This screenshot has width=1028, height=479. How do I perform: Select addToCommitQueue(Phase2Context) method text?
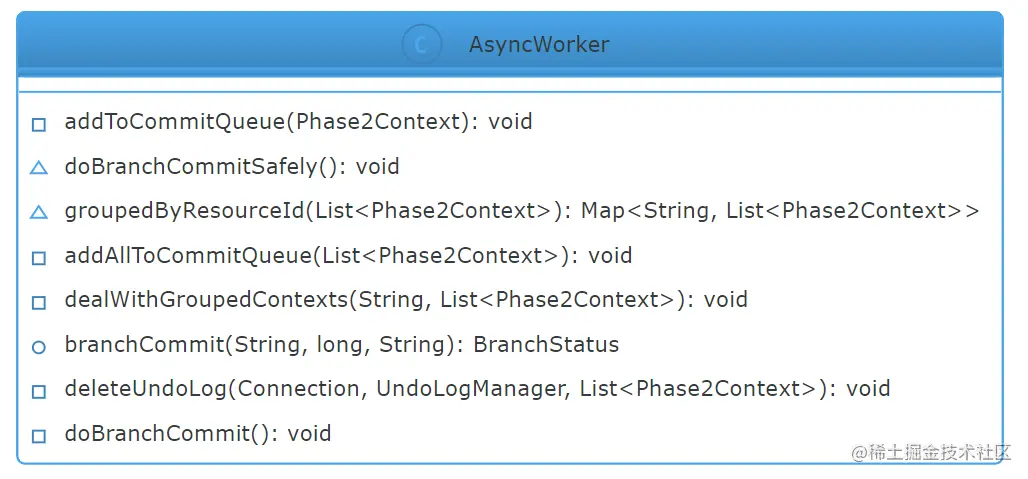tap(298, 122)
